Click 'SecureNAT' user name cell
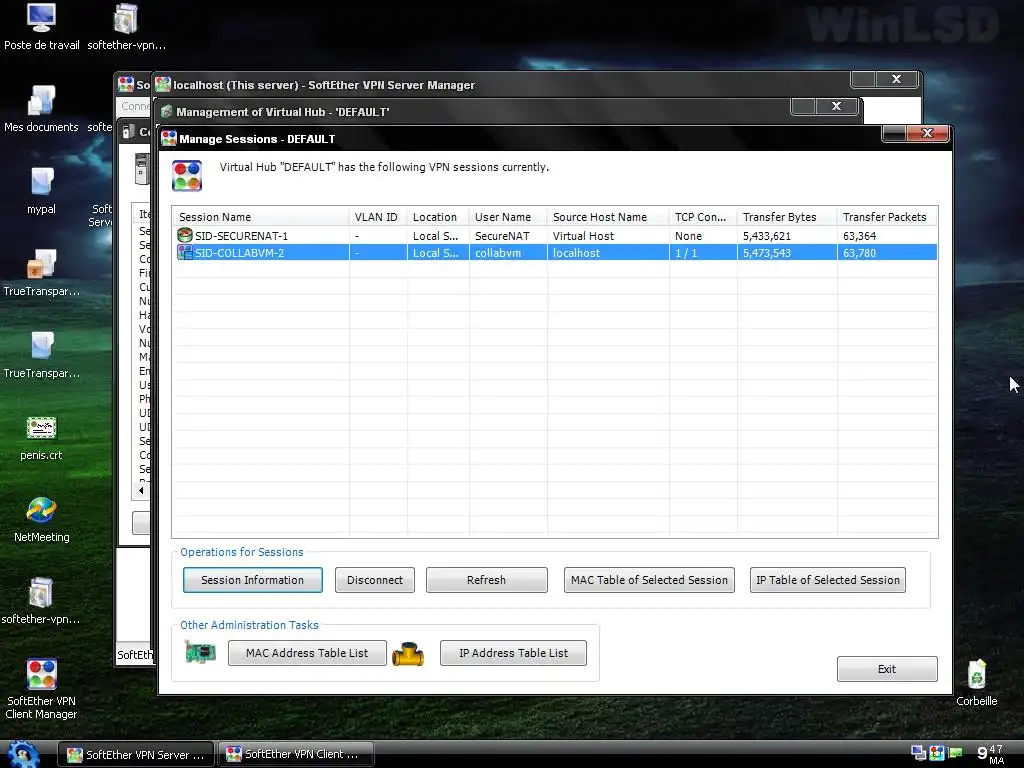 [502, 236]
